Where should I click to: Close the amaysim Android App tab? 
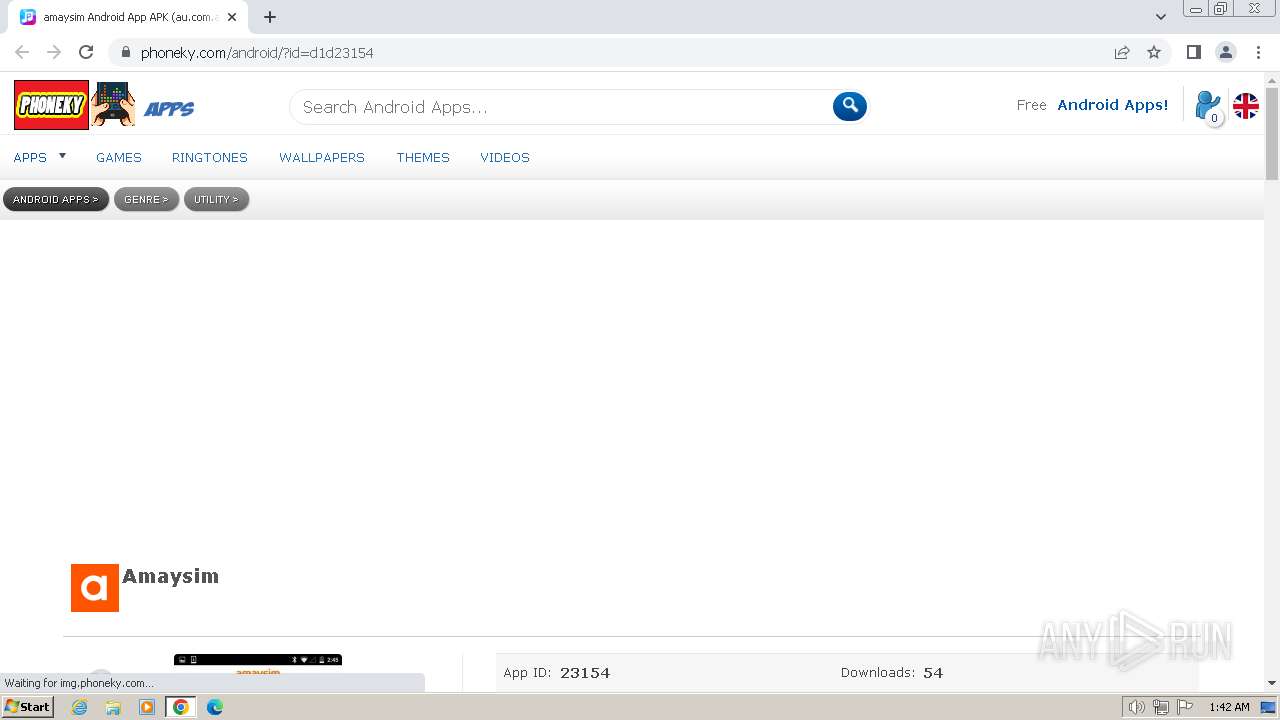(x=231, y=17)
